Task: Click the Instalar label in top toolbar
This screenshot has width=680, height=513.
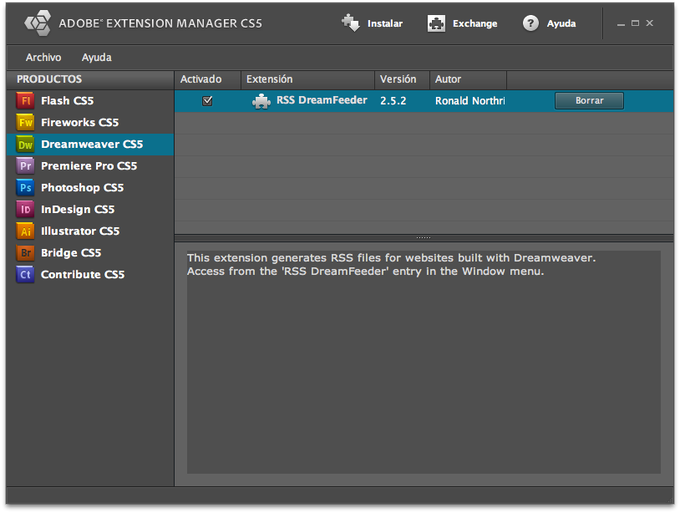Action: (385, 23)
